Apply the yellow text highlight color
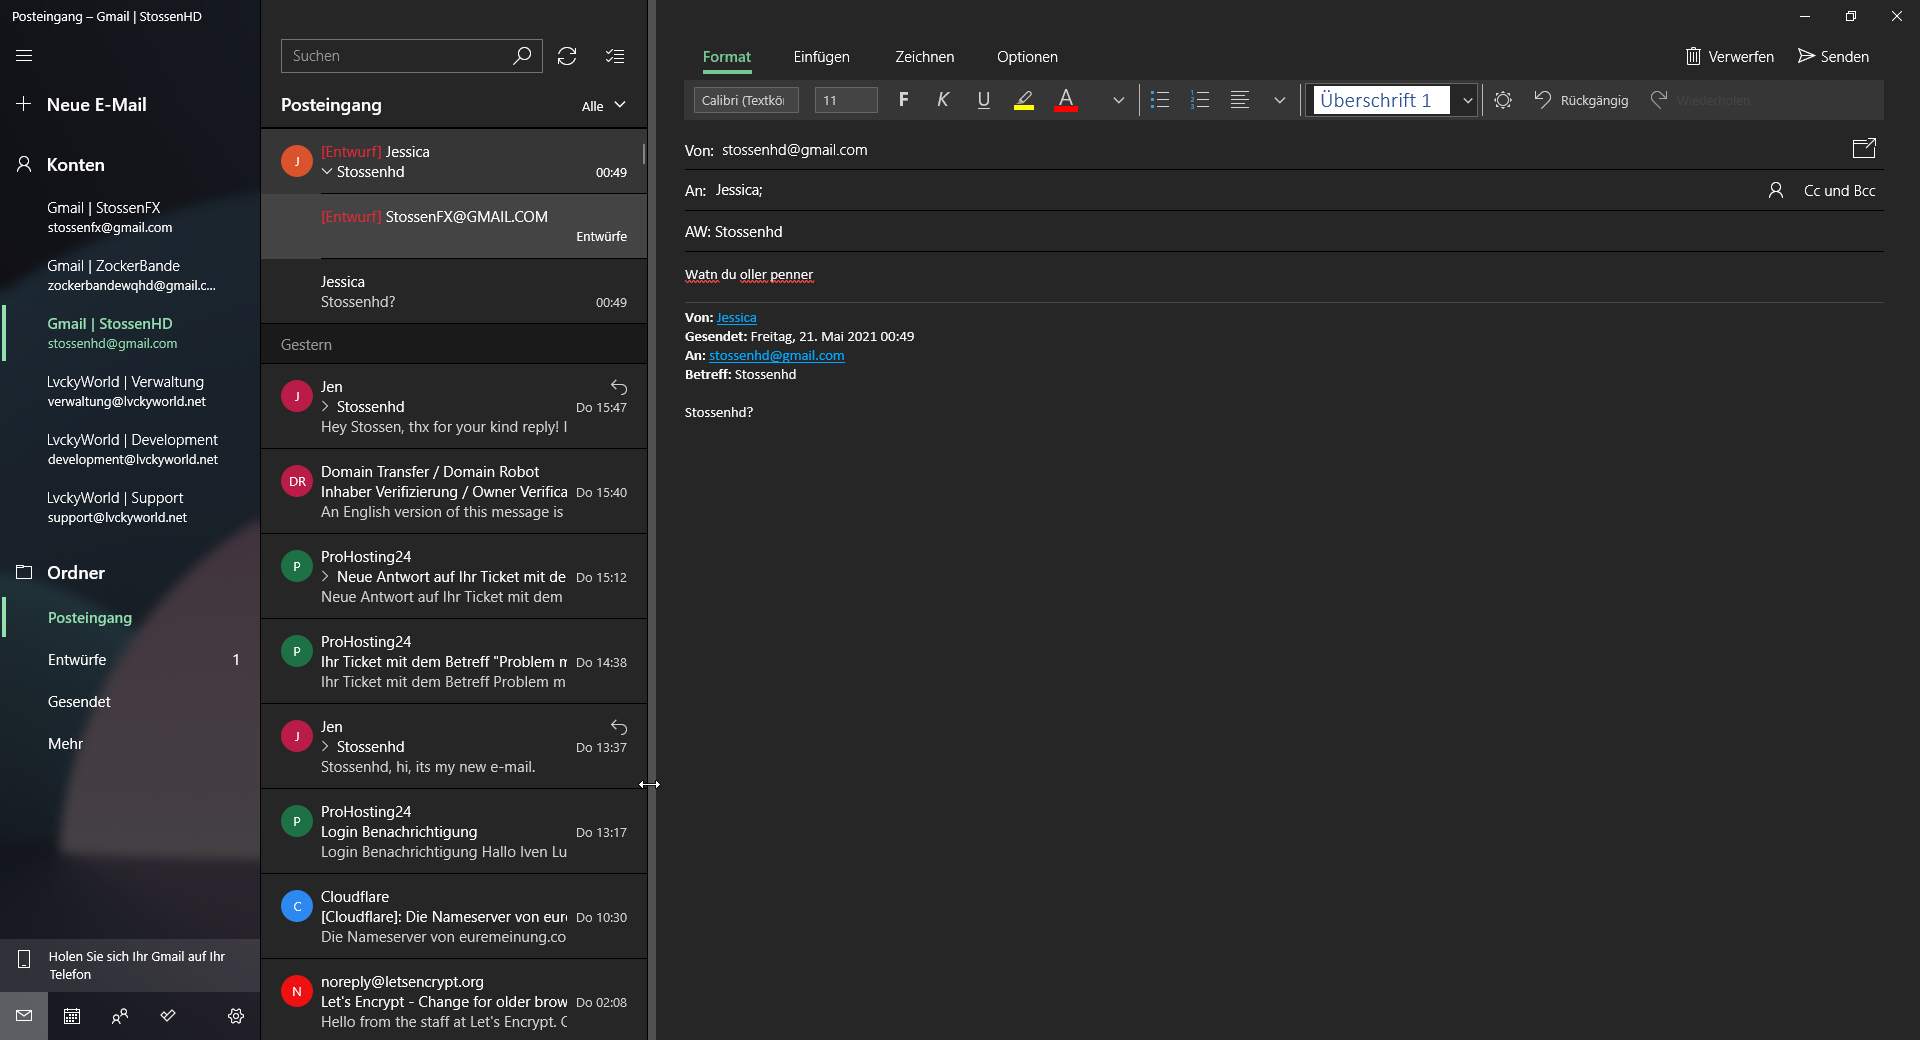Viewport: 1920px width, 1040px height. click(x=1024, y=100)
